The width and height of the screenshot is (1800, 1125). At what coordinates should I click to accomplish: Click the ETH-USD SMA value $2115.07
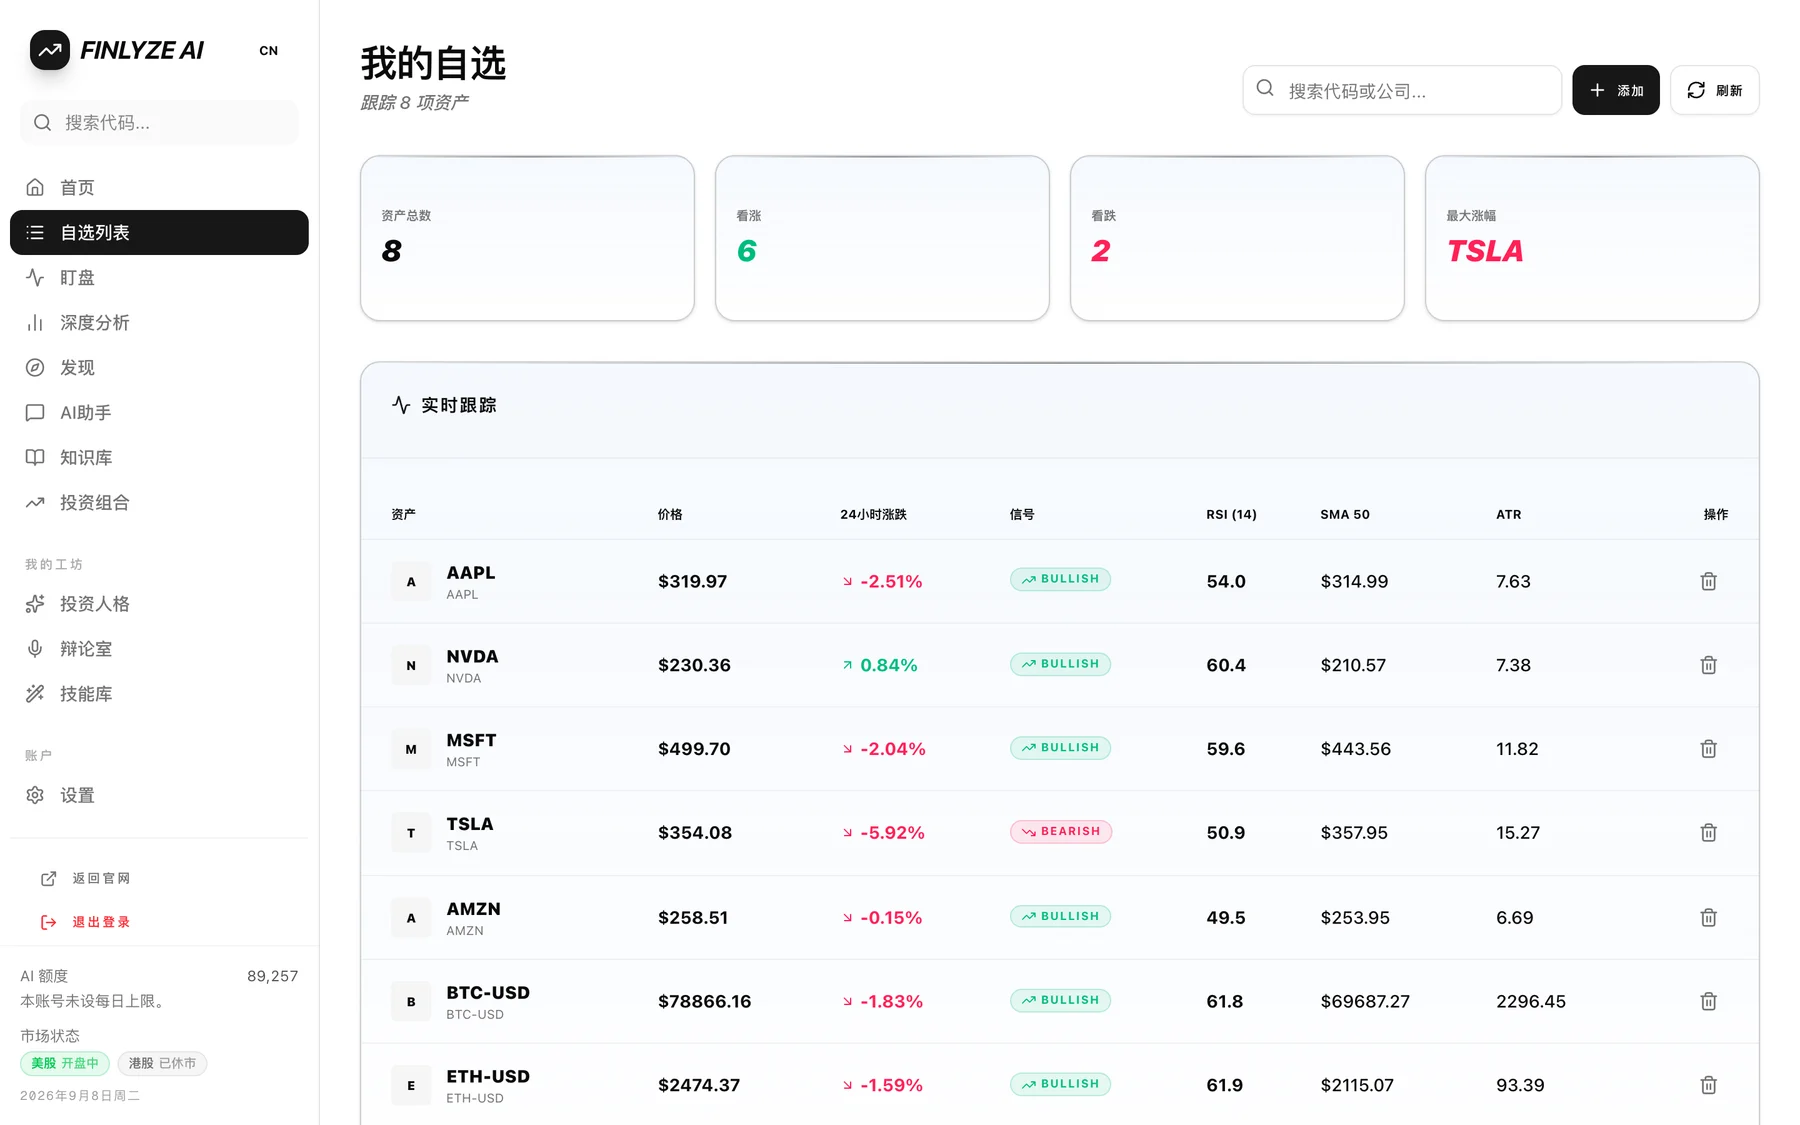click(1356, 1085)
